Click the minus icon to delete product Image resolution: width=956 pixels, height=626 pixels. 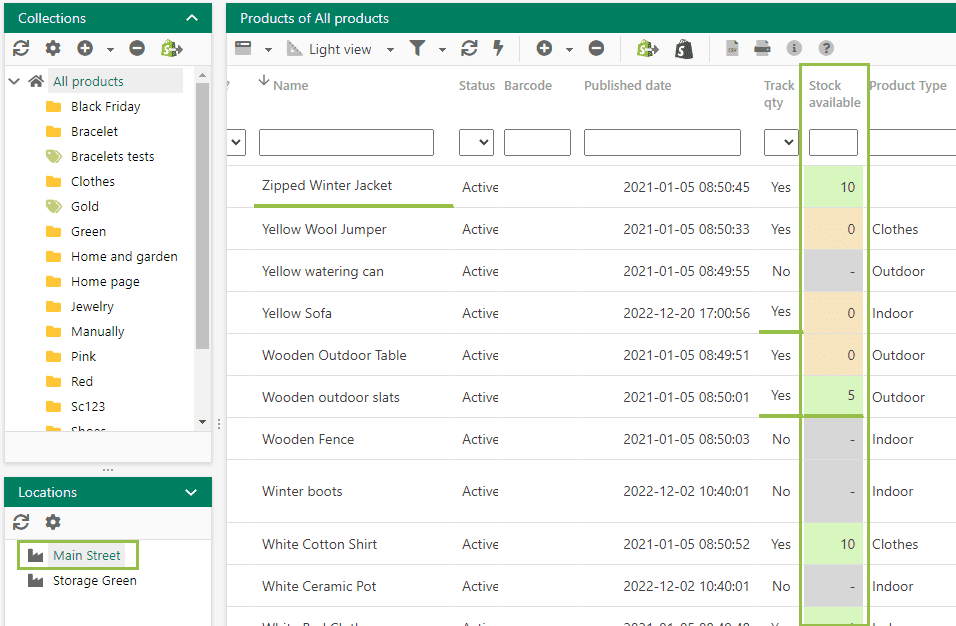(x=596, y=48)
